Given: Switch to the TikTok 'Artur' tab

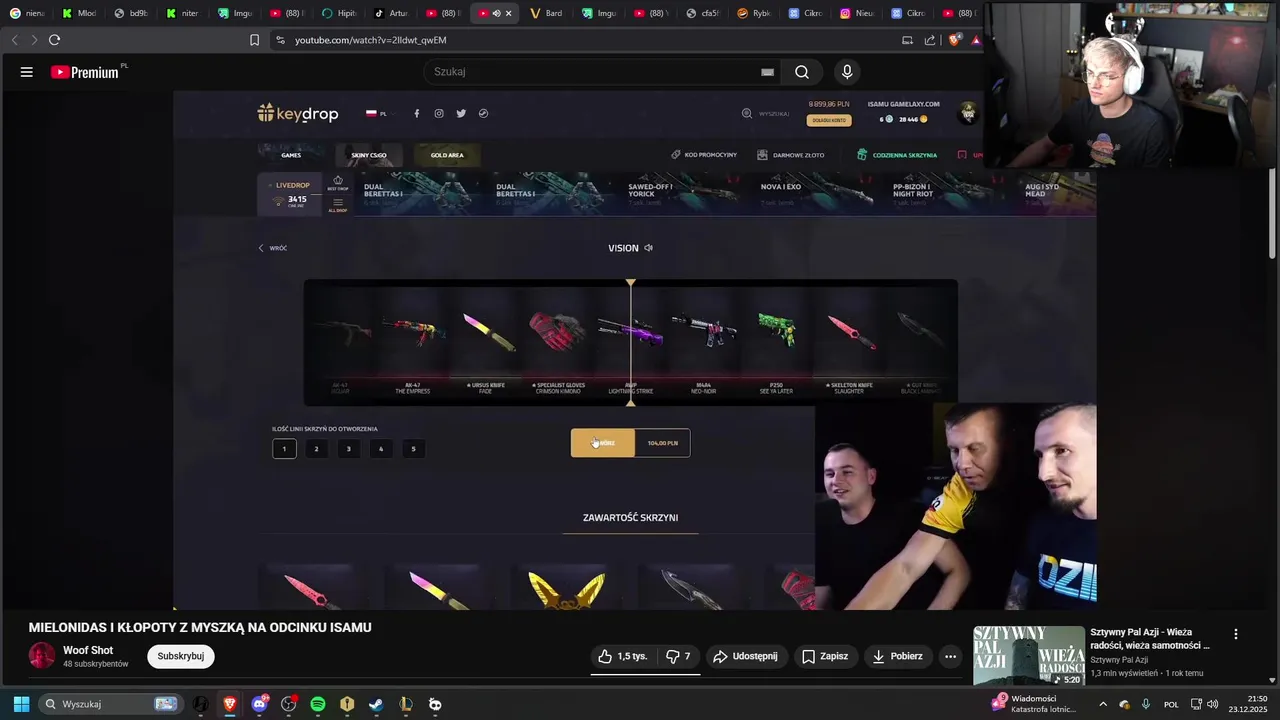Looking at the screenshot, I should 391,13.
